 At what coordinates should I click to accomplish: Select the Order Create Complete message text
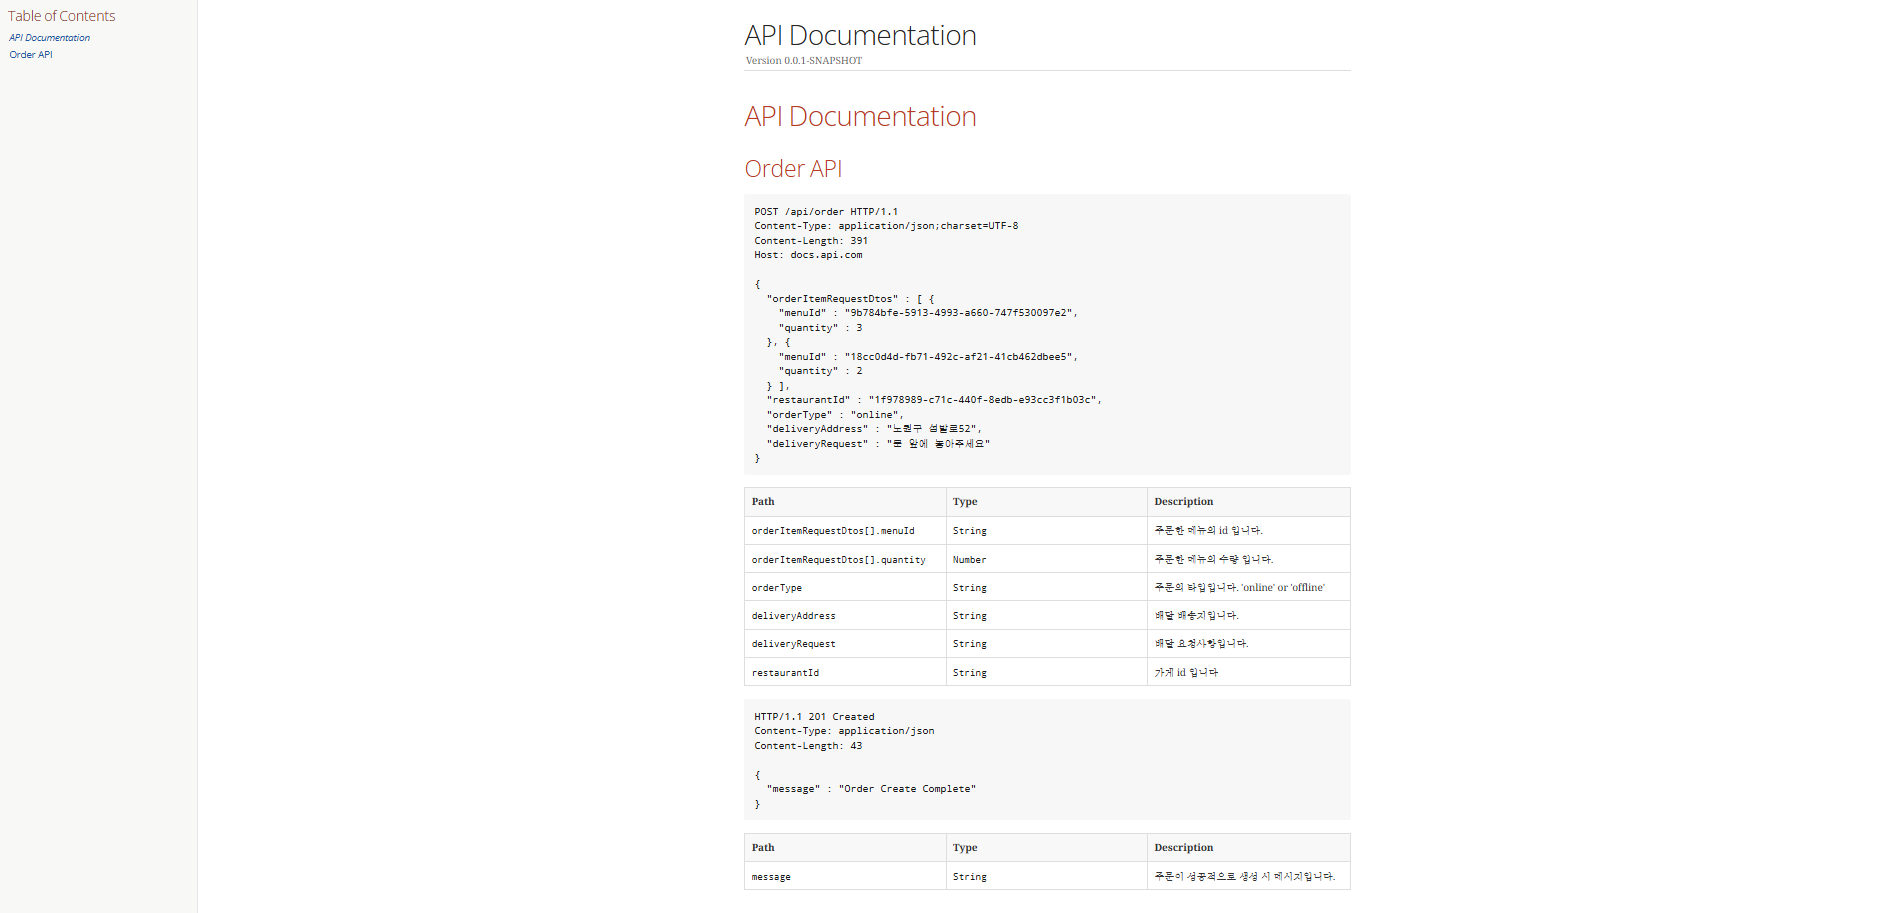905,788
